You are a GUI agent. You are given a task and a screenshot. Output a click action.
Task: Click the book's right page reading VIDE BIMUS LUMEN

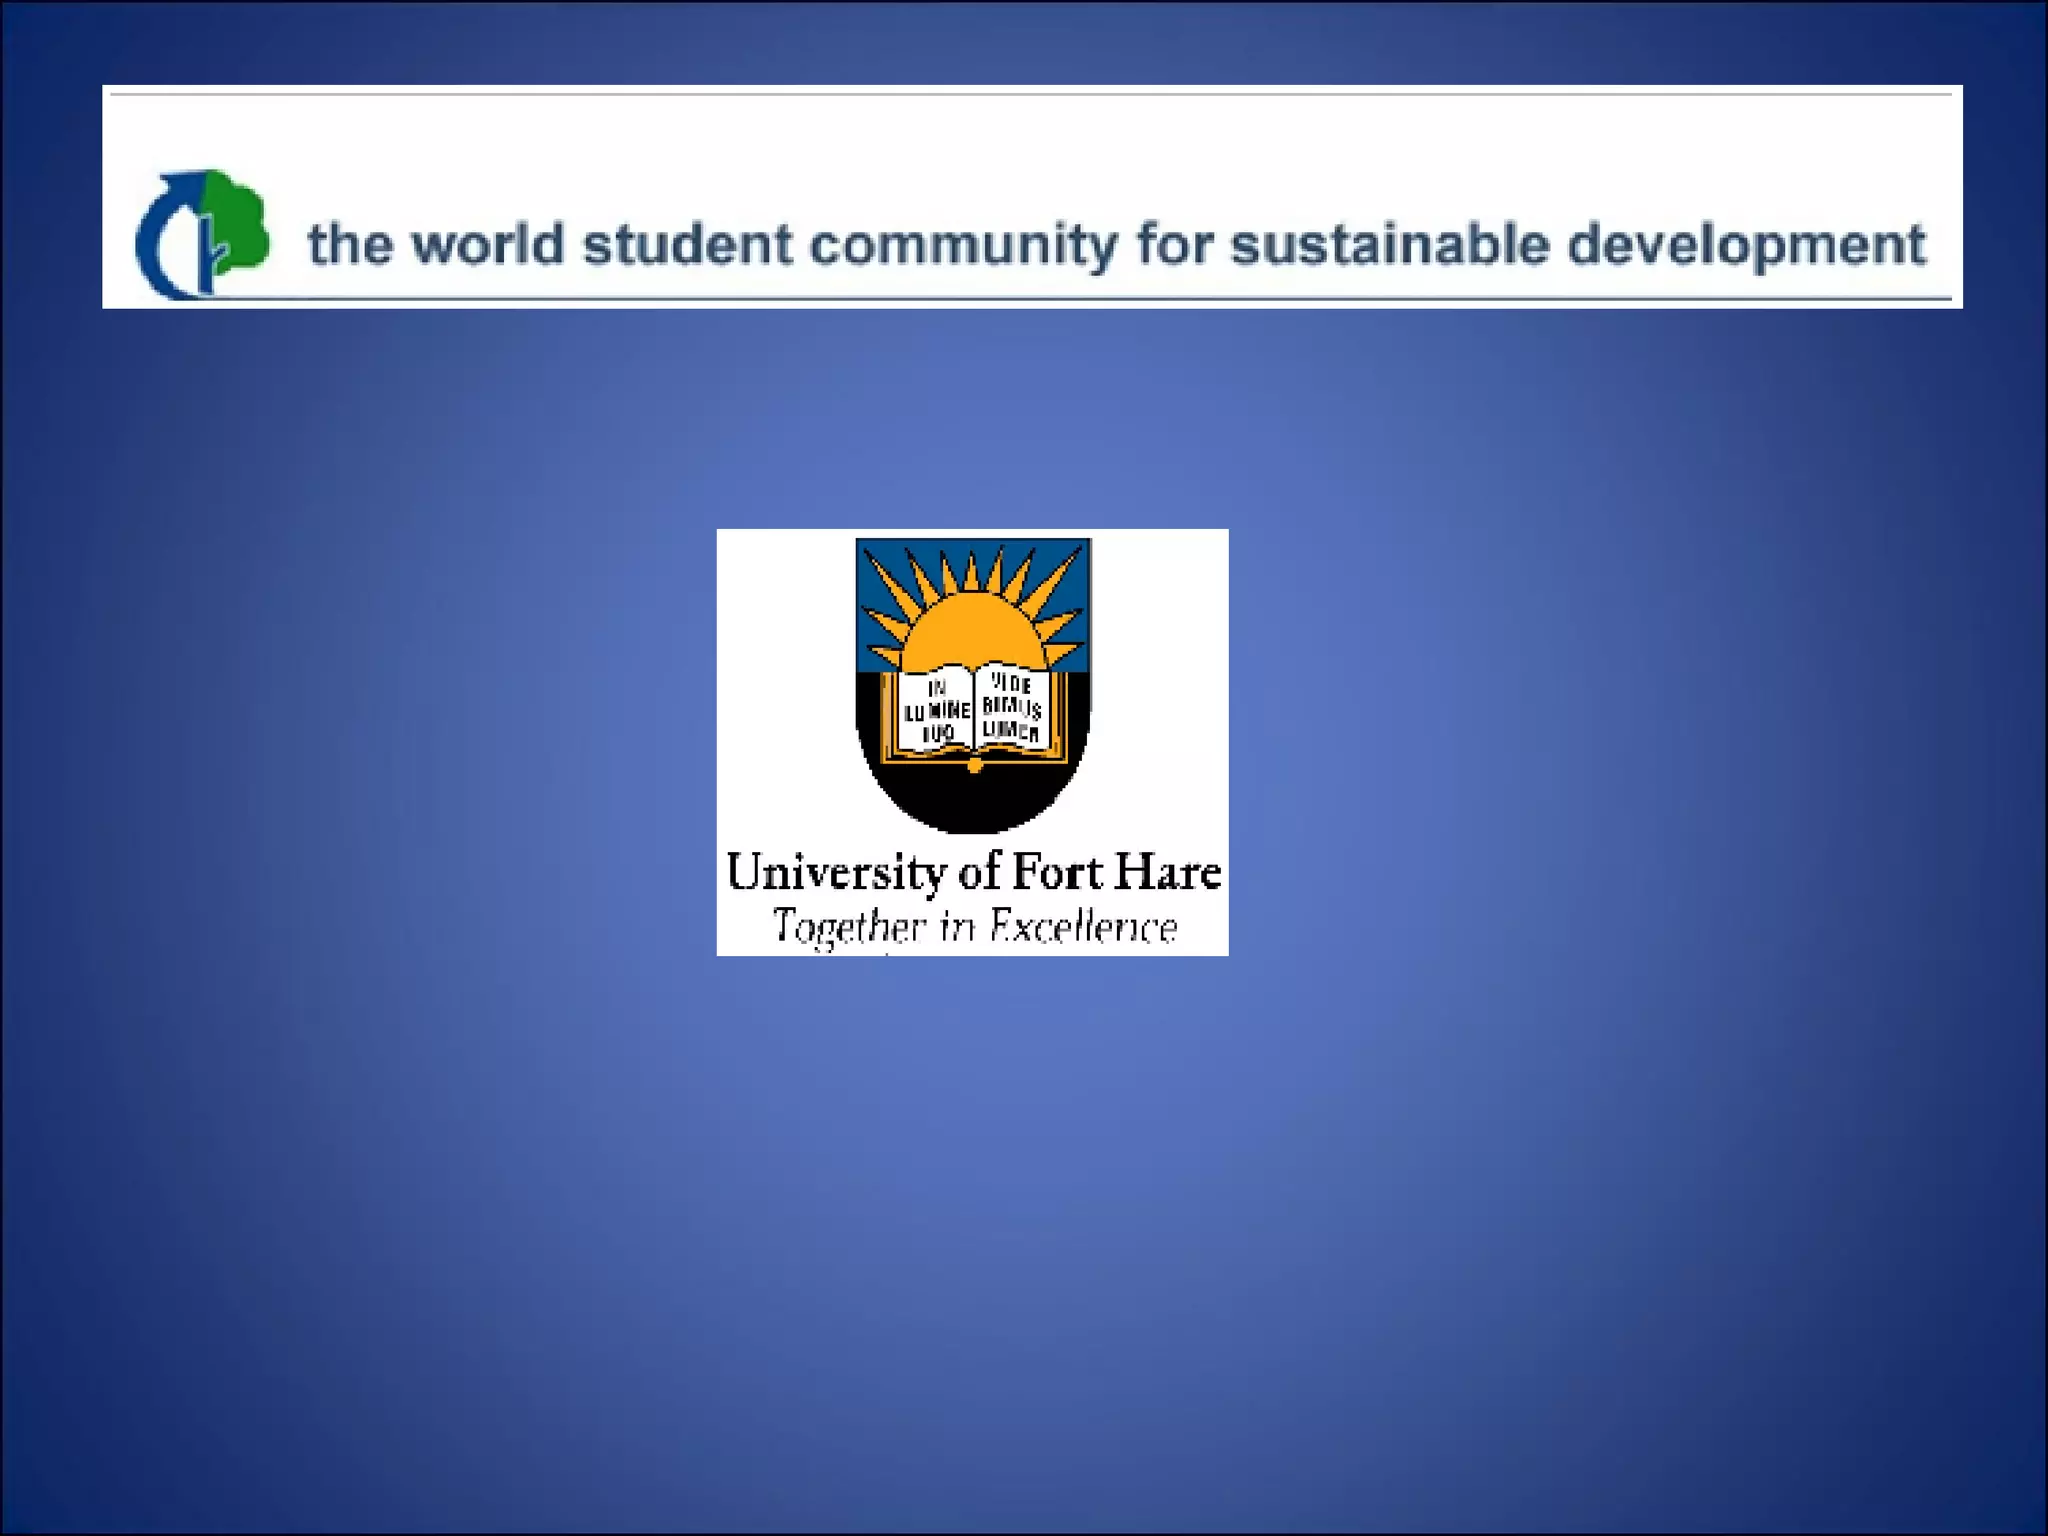click(x=1012, y=707)
